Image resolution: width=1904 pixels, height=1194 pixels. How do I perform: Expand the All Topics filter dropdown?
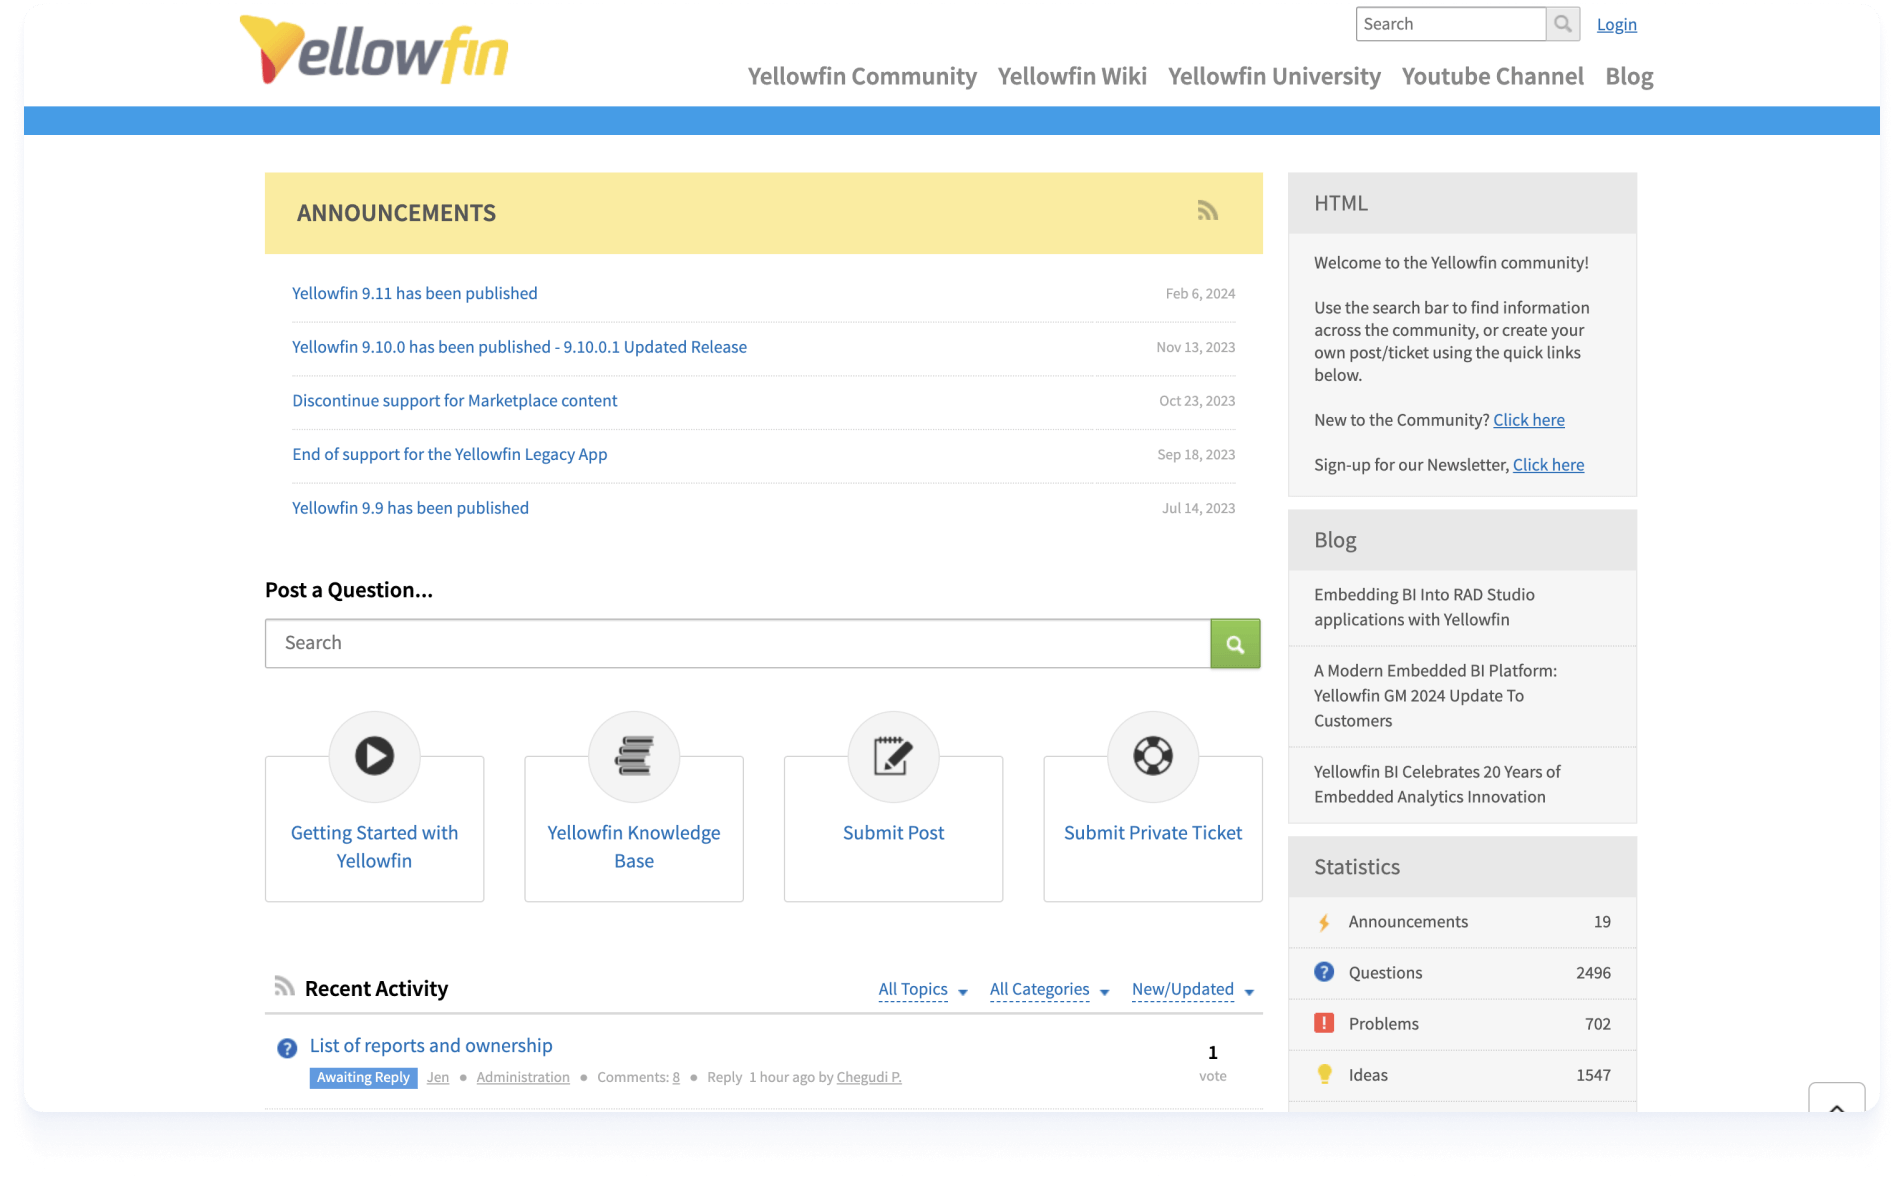(x=922, y=989)
